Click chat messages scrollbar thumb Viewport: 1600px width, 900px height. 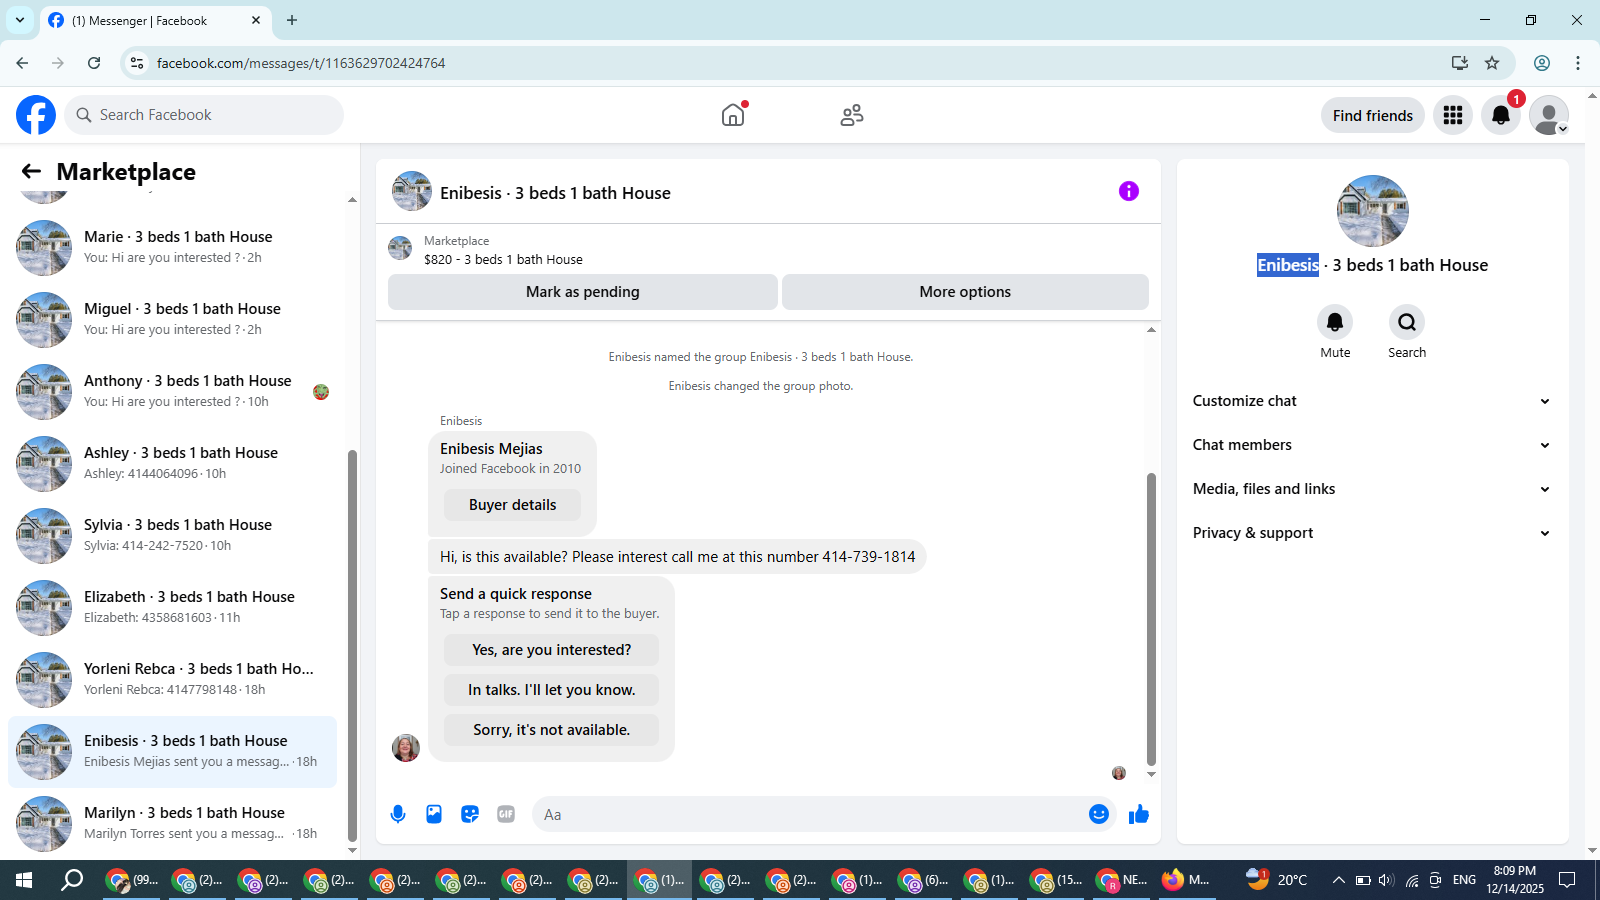point(1151,619)
